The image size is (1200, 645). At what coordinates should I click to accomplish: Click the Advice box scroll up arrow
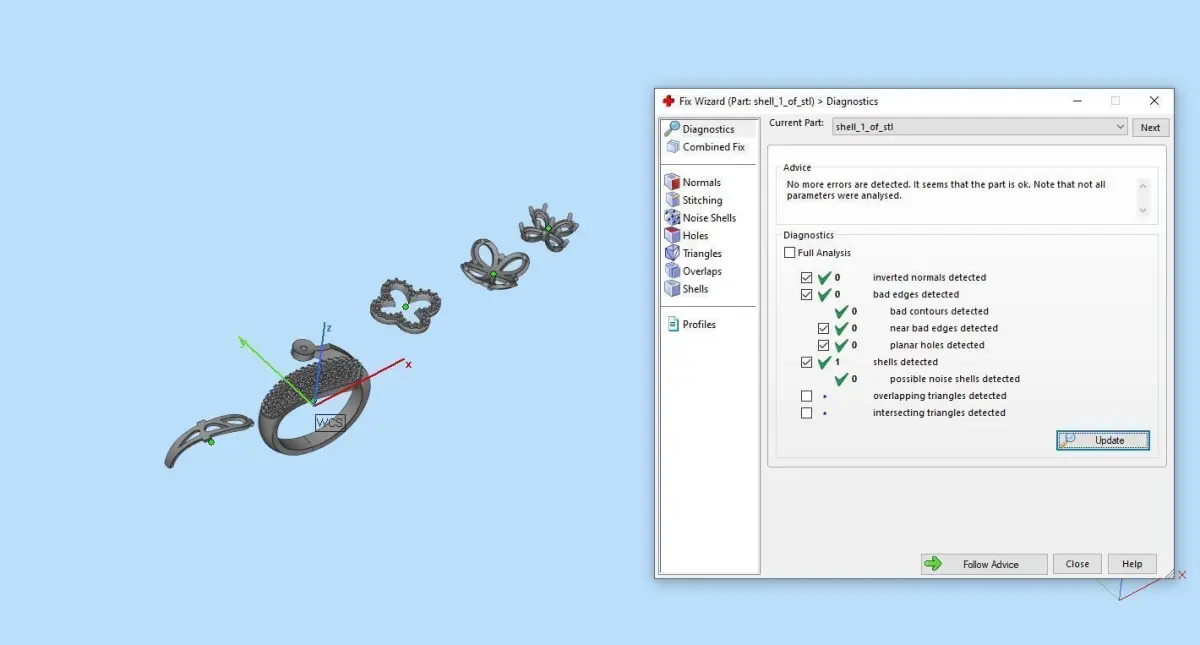(x=1144, y=184)
